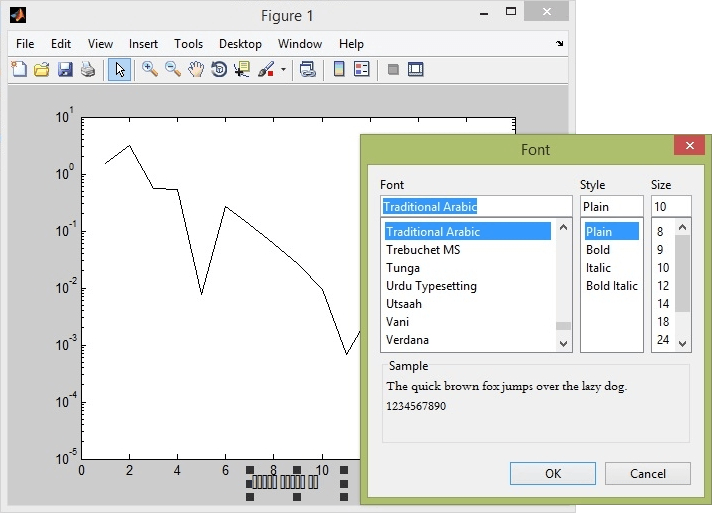Open the Desktop menu
712x513 pixels.
(x=240, y=44)
